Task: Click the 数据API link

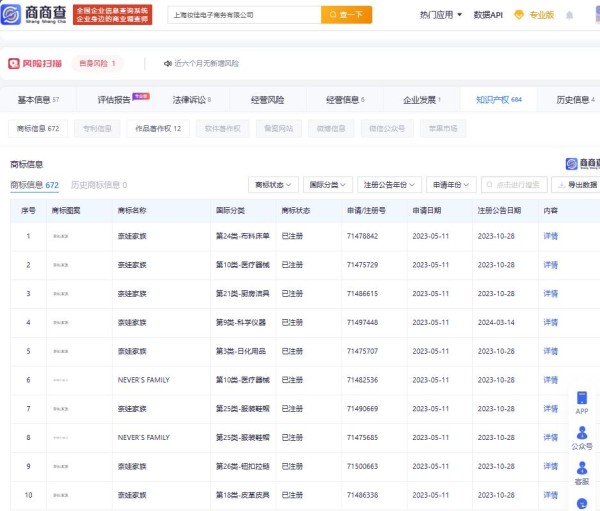Action: click(488, 15)
